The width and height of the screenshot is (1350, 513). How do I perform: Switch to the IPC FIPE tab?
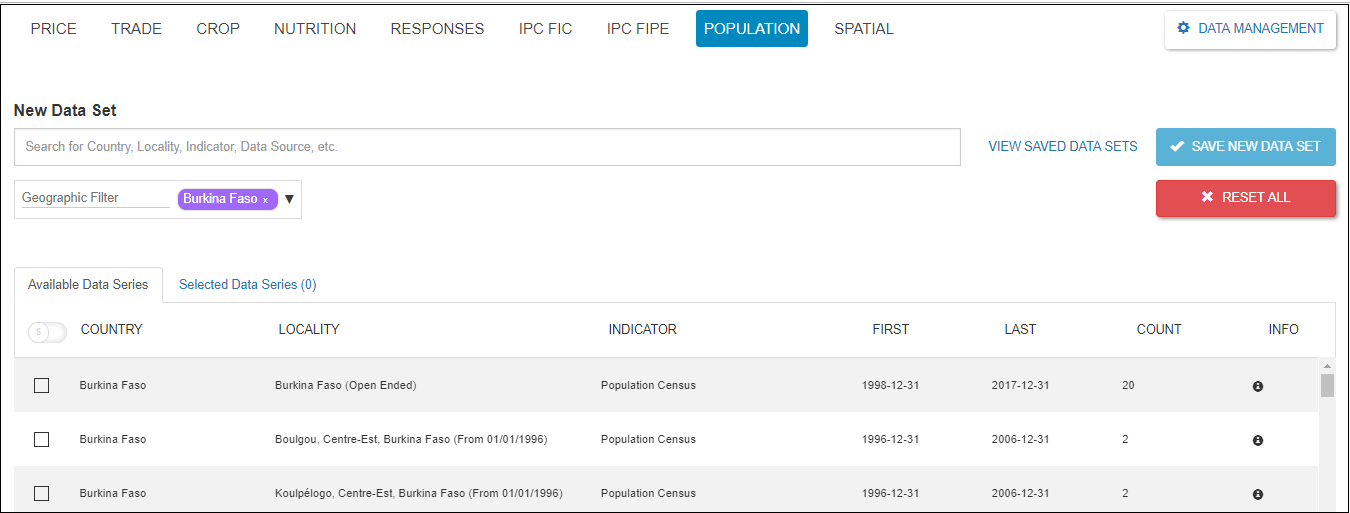coord(638,29)
